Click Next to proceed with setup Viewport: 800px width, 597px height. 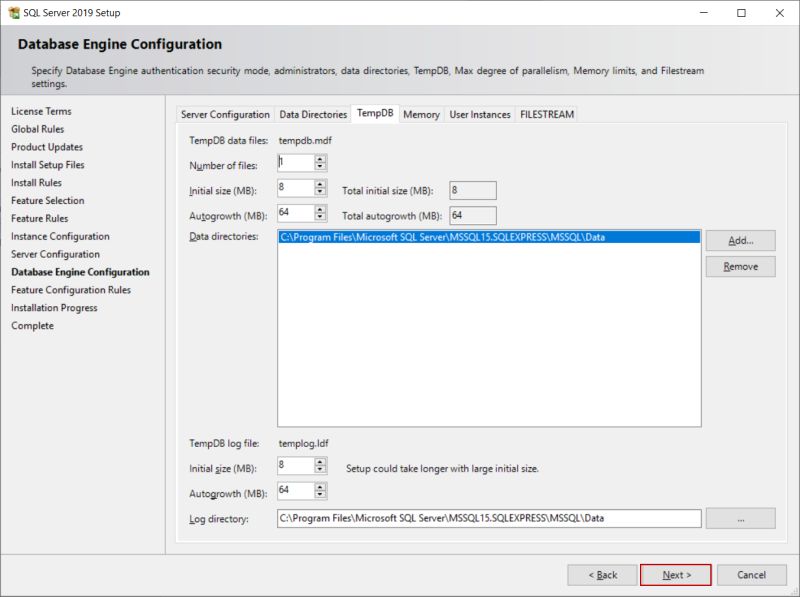pos(676,575)
